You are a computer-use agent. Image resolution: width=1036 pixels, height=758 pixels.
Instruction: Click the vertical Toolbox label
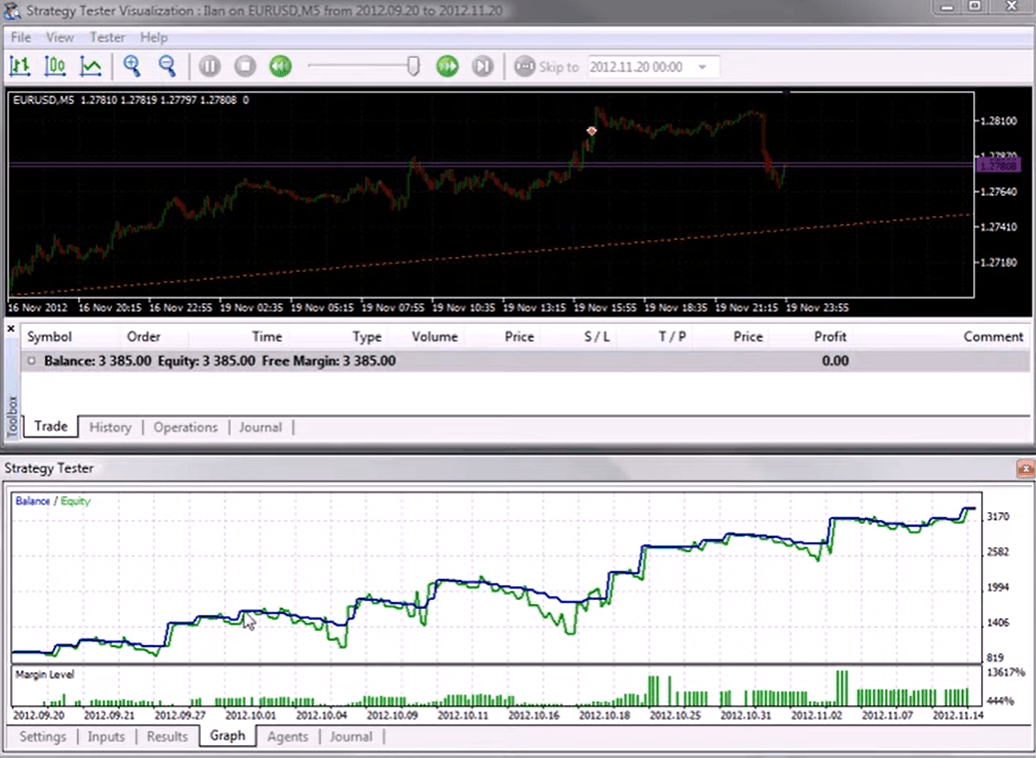tap(12, 416)
